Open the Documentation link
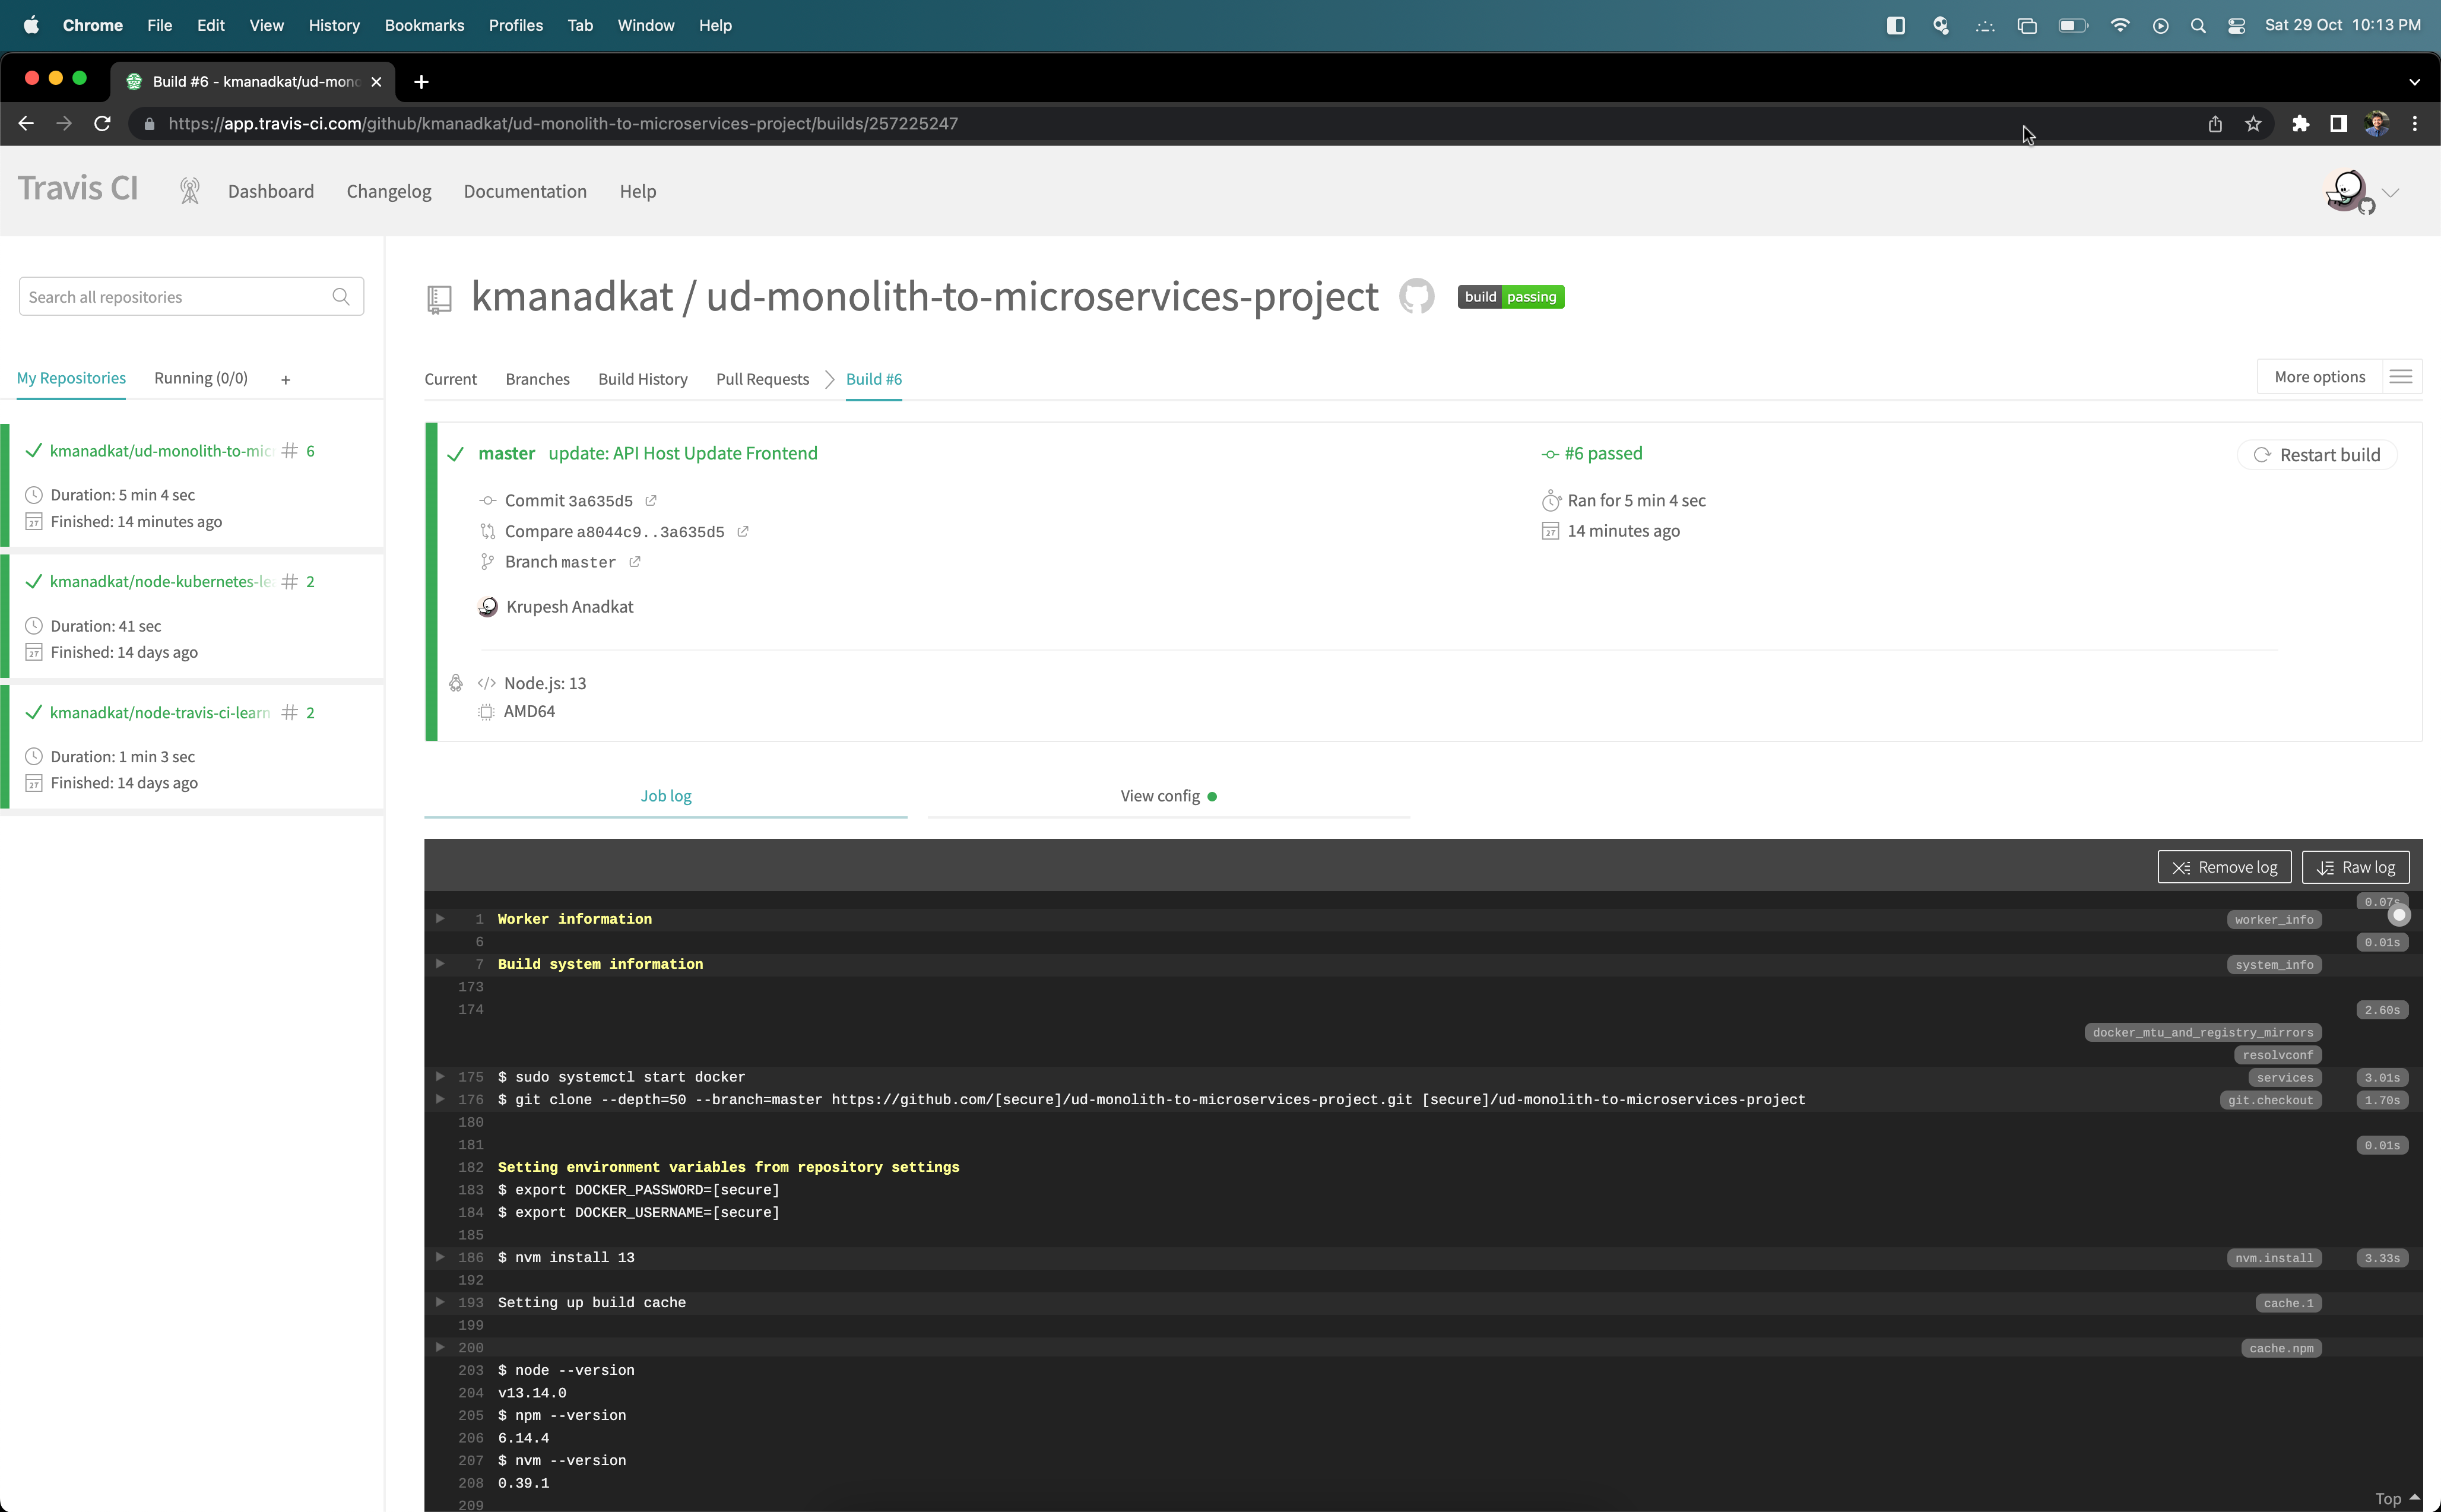Screen dimensions: 2441x1512 pyautogui.click(x=525, y=191)
